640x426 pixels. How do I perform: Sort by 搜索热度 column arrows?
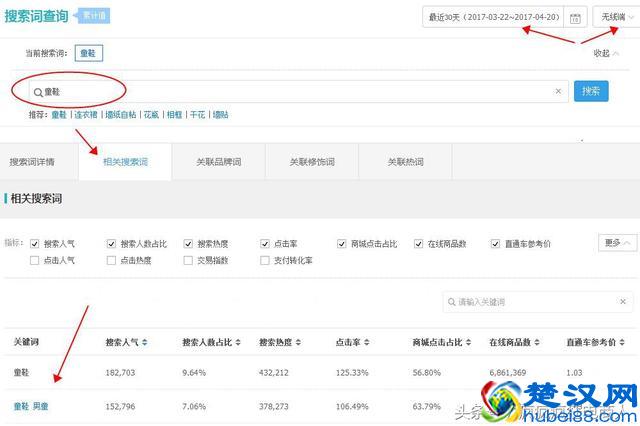(298, 342)
